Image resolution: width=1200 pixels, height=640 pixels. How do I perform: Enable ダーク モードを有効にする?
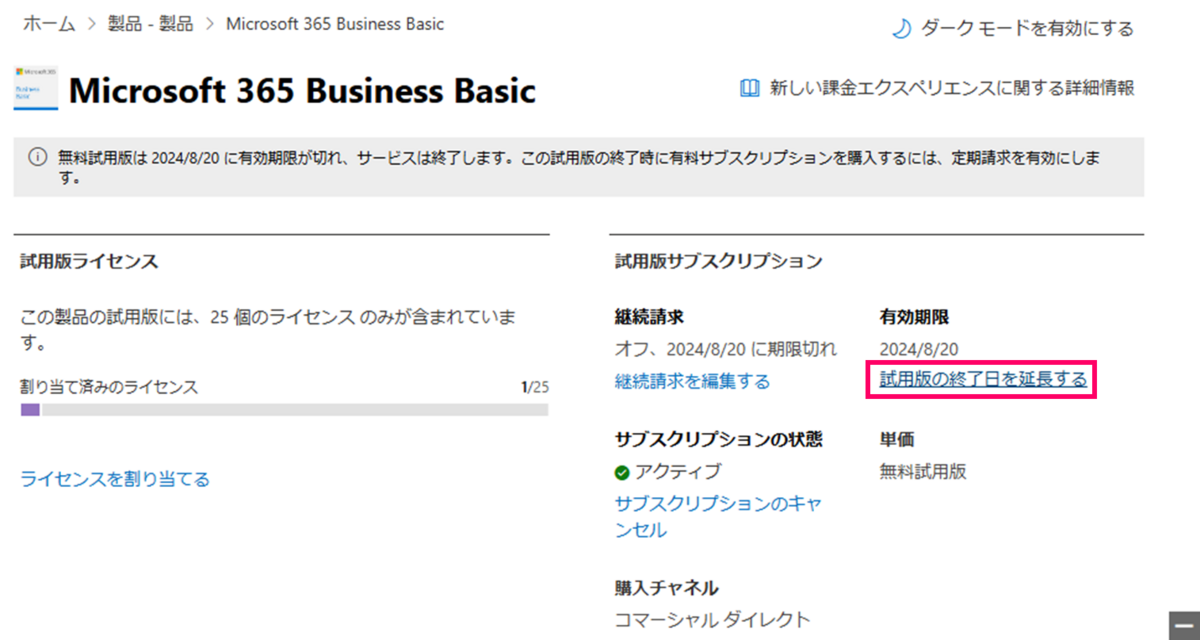pyautogui.click(x=1027, y=29)
